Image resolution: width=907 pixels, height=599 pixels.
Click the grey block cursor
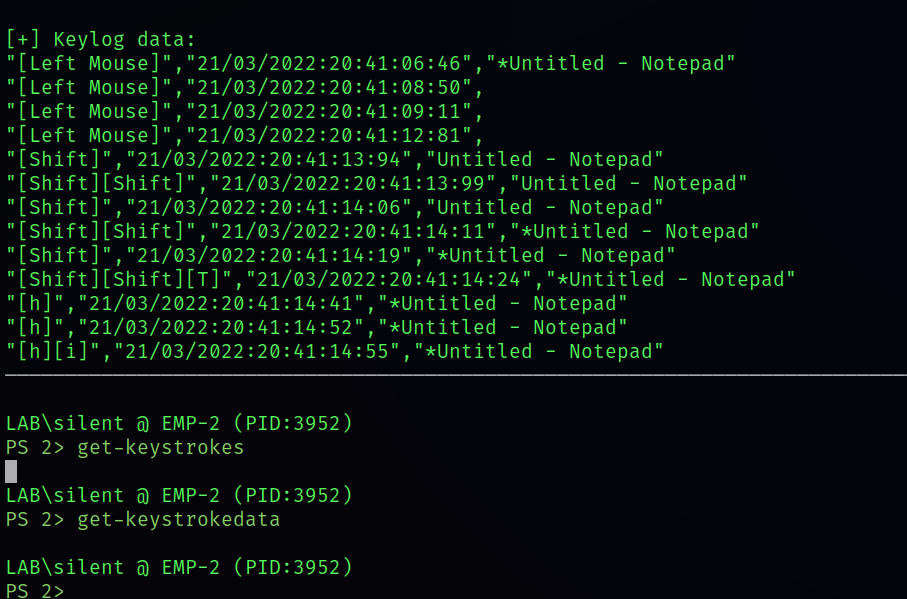11,471
